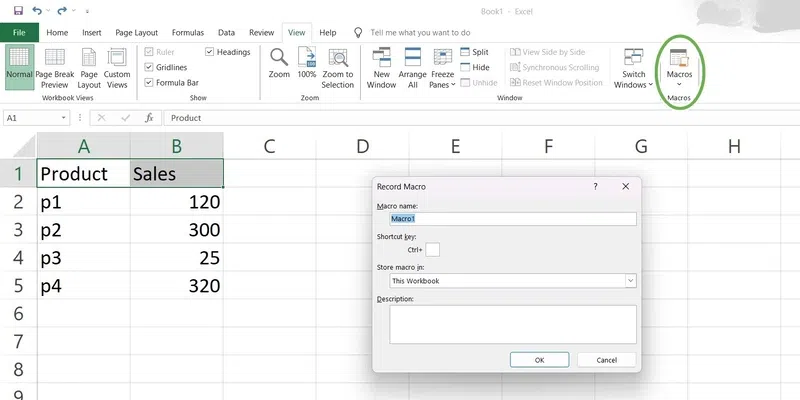Screen dimensions: 800x400
Task: Click the Macro name input field
Action: 512,219
